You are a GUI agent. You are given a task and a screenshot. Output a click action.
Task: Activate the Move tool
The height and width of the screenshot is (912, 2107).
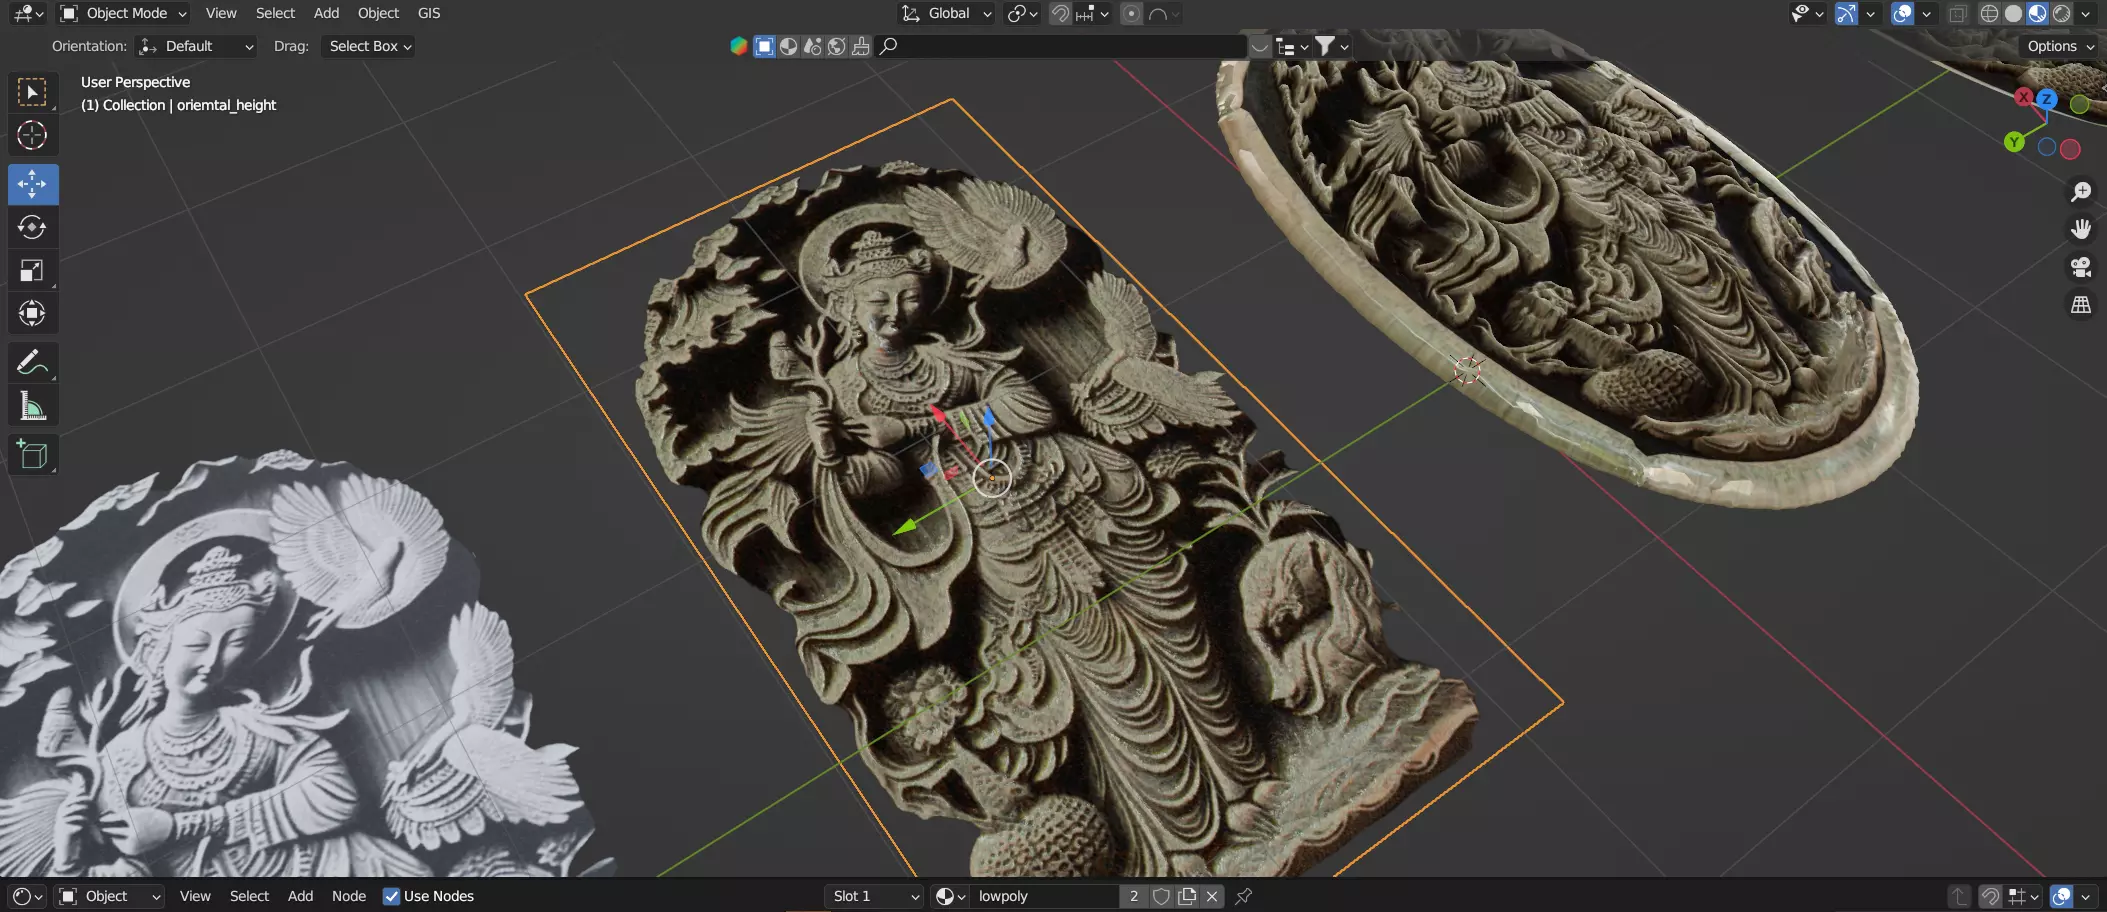[33, 184]
